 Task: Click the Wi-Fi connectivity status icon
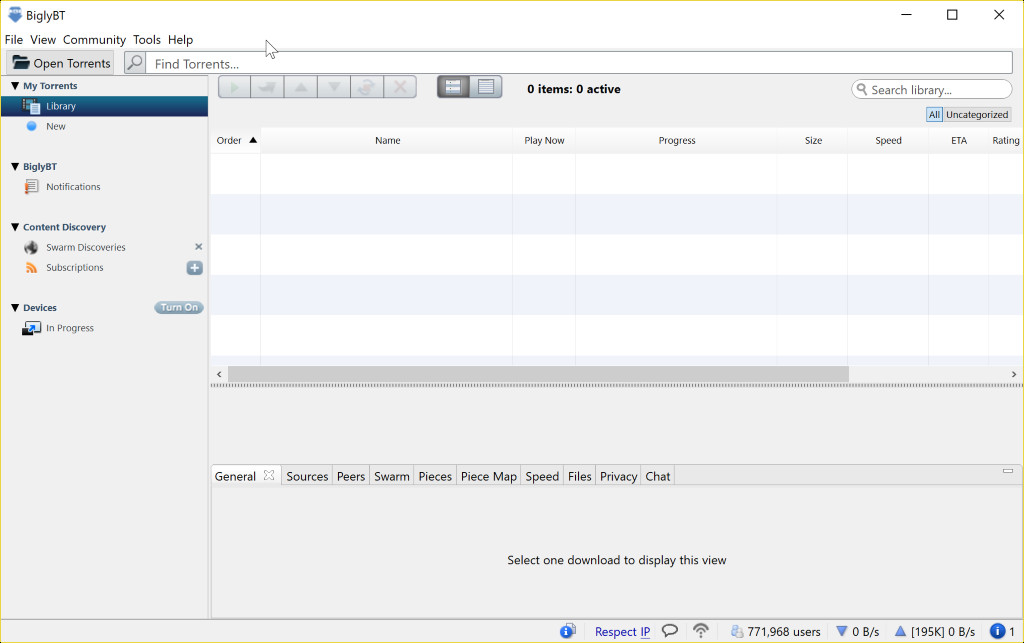coord(701,631)
